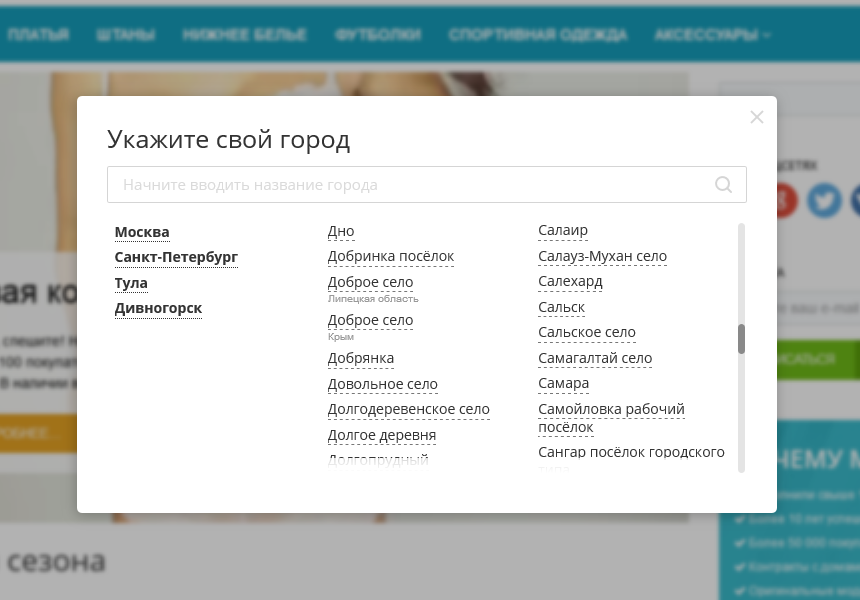Choose Салехард as your city

tap(570, 281)
